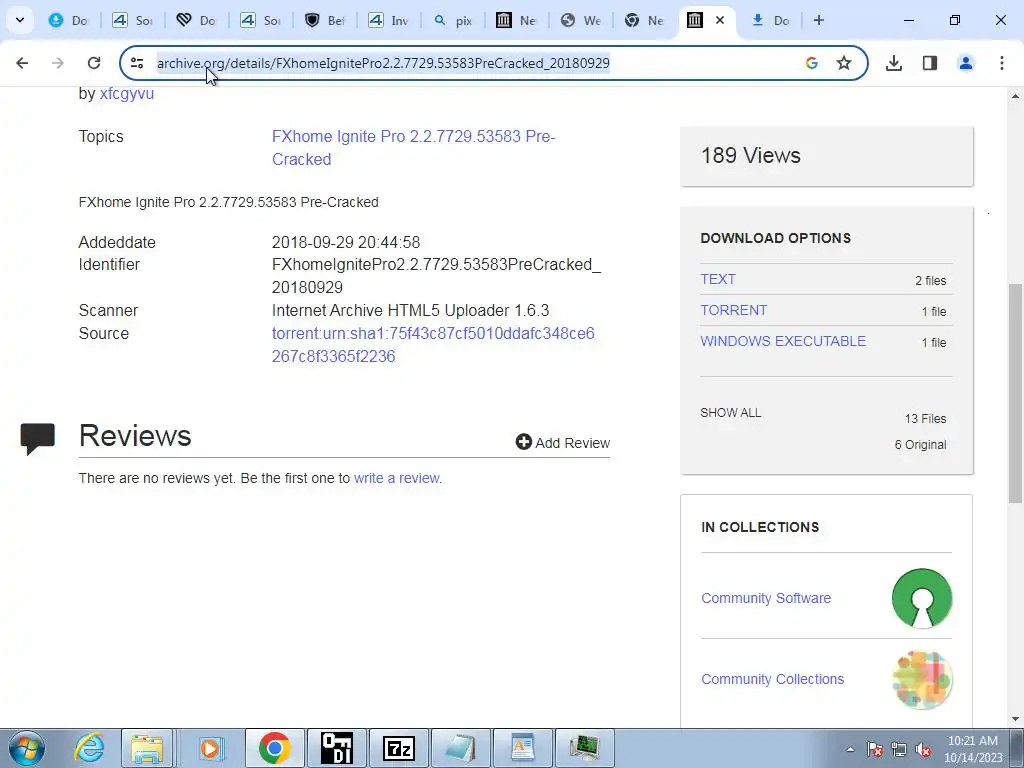The width and height of the screenshot is (1024, 768).
Task: Open Windows Media Player from taskbar
Action: [x=210, y=748]
